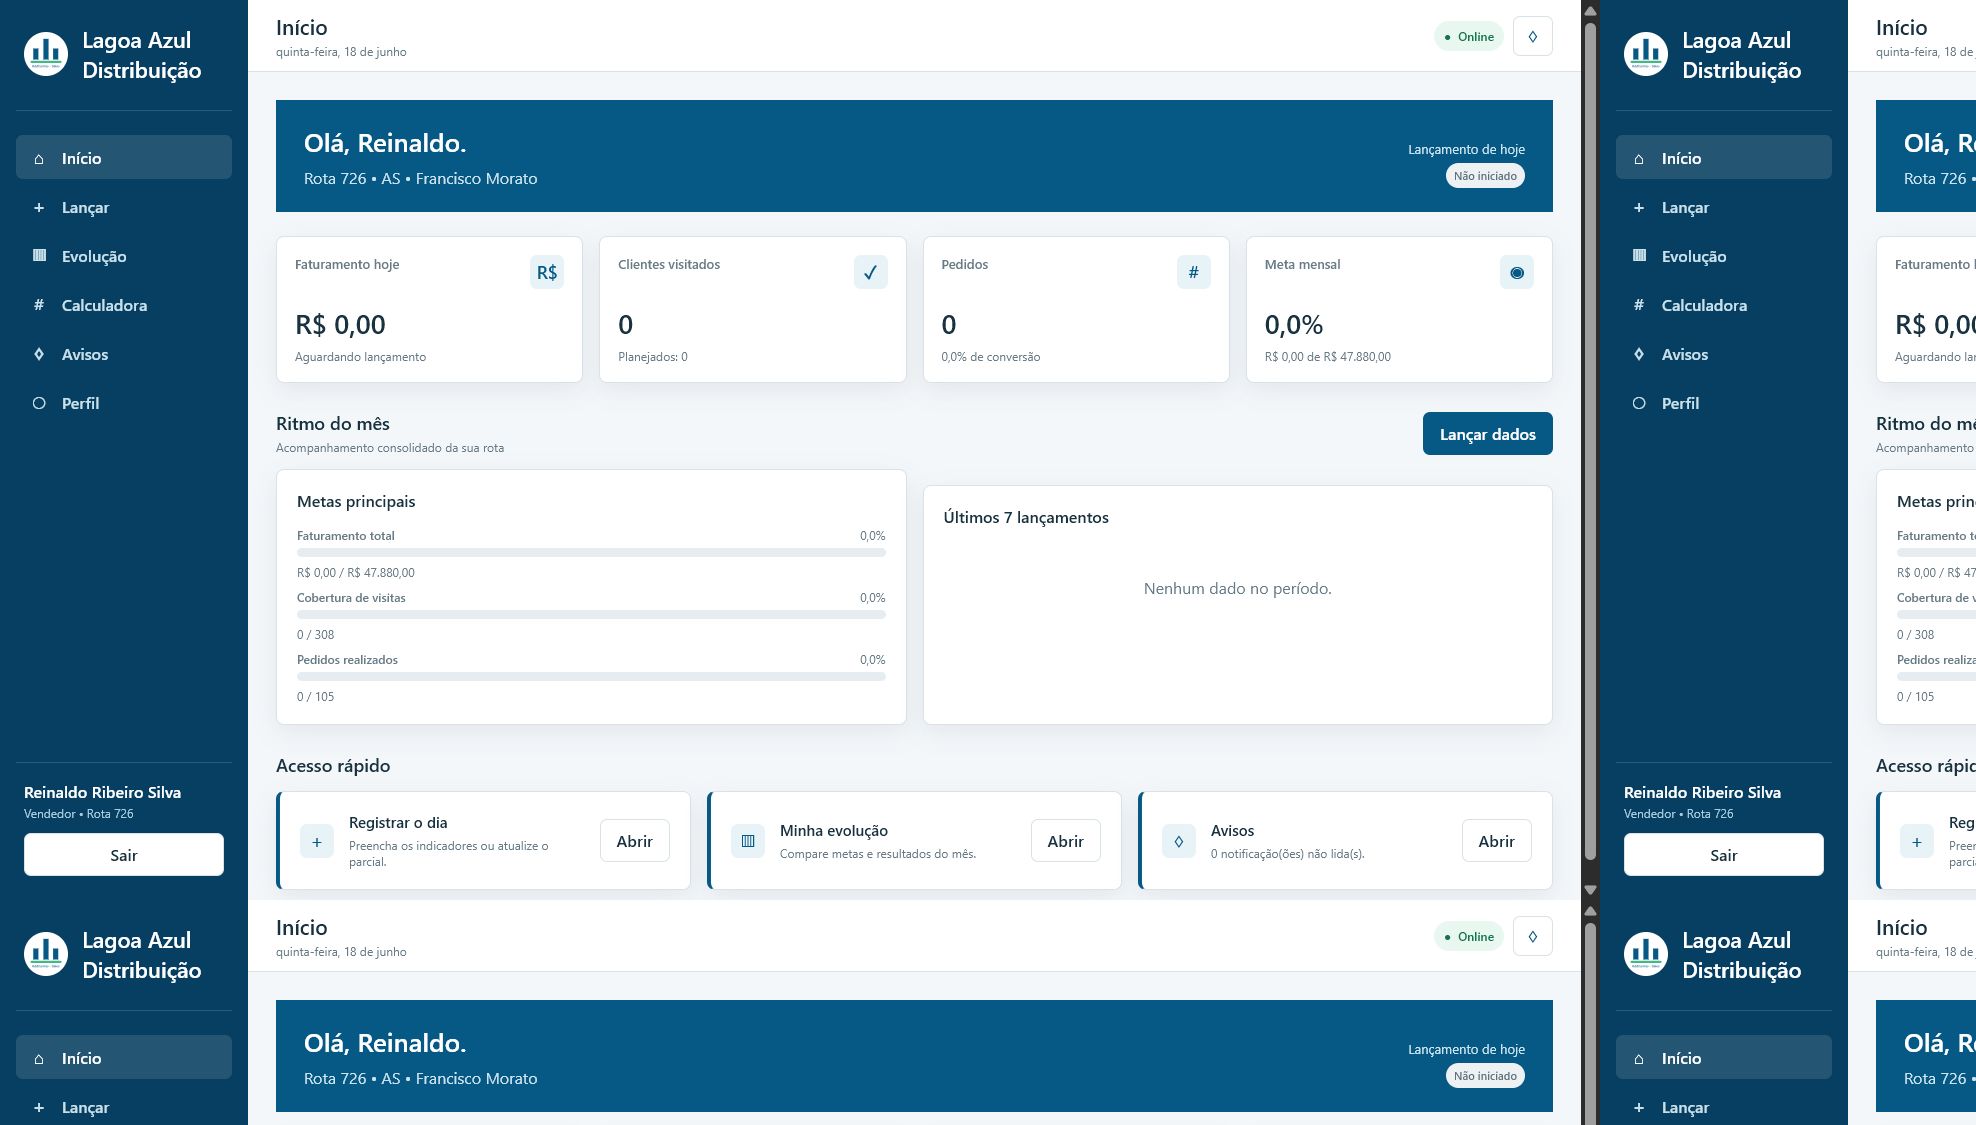Click the chart icon on Minha evolução card
The height and width of the screenshot is (1125, 1976).
click(748, 842)
